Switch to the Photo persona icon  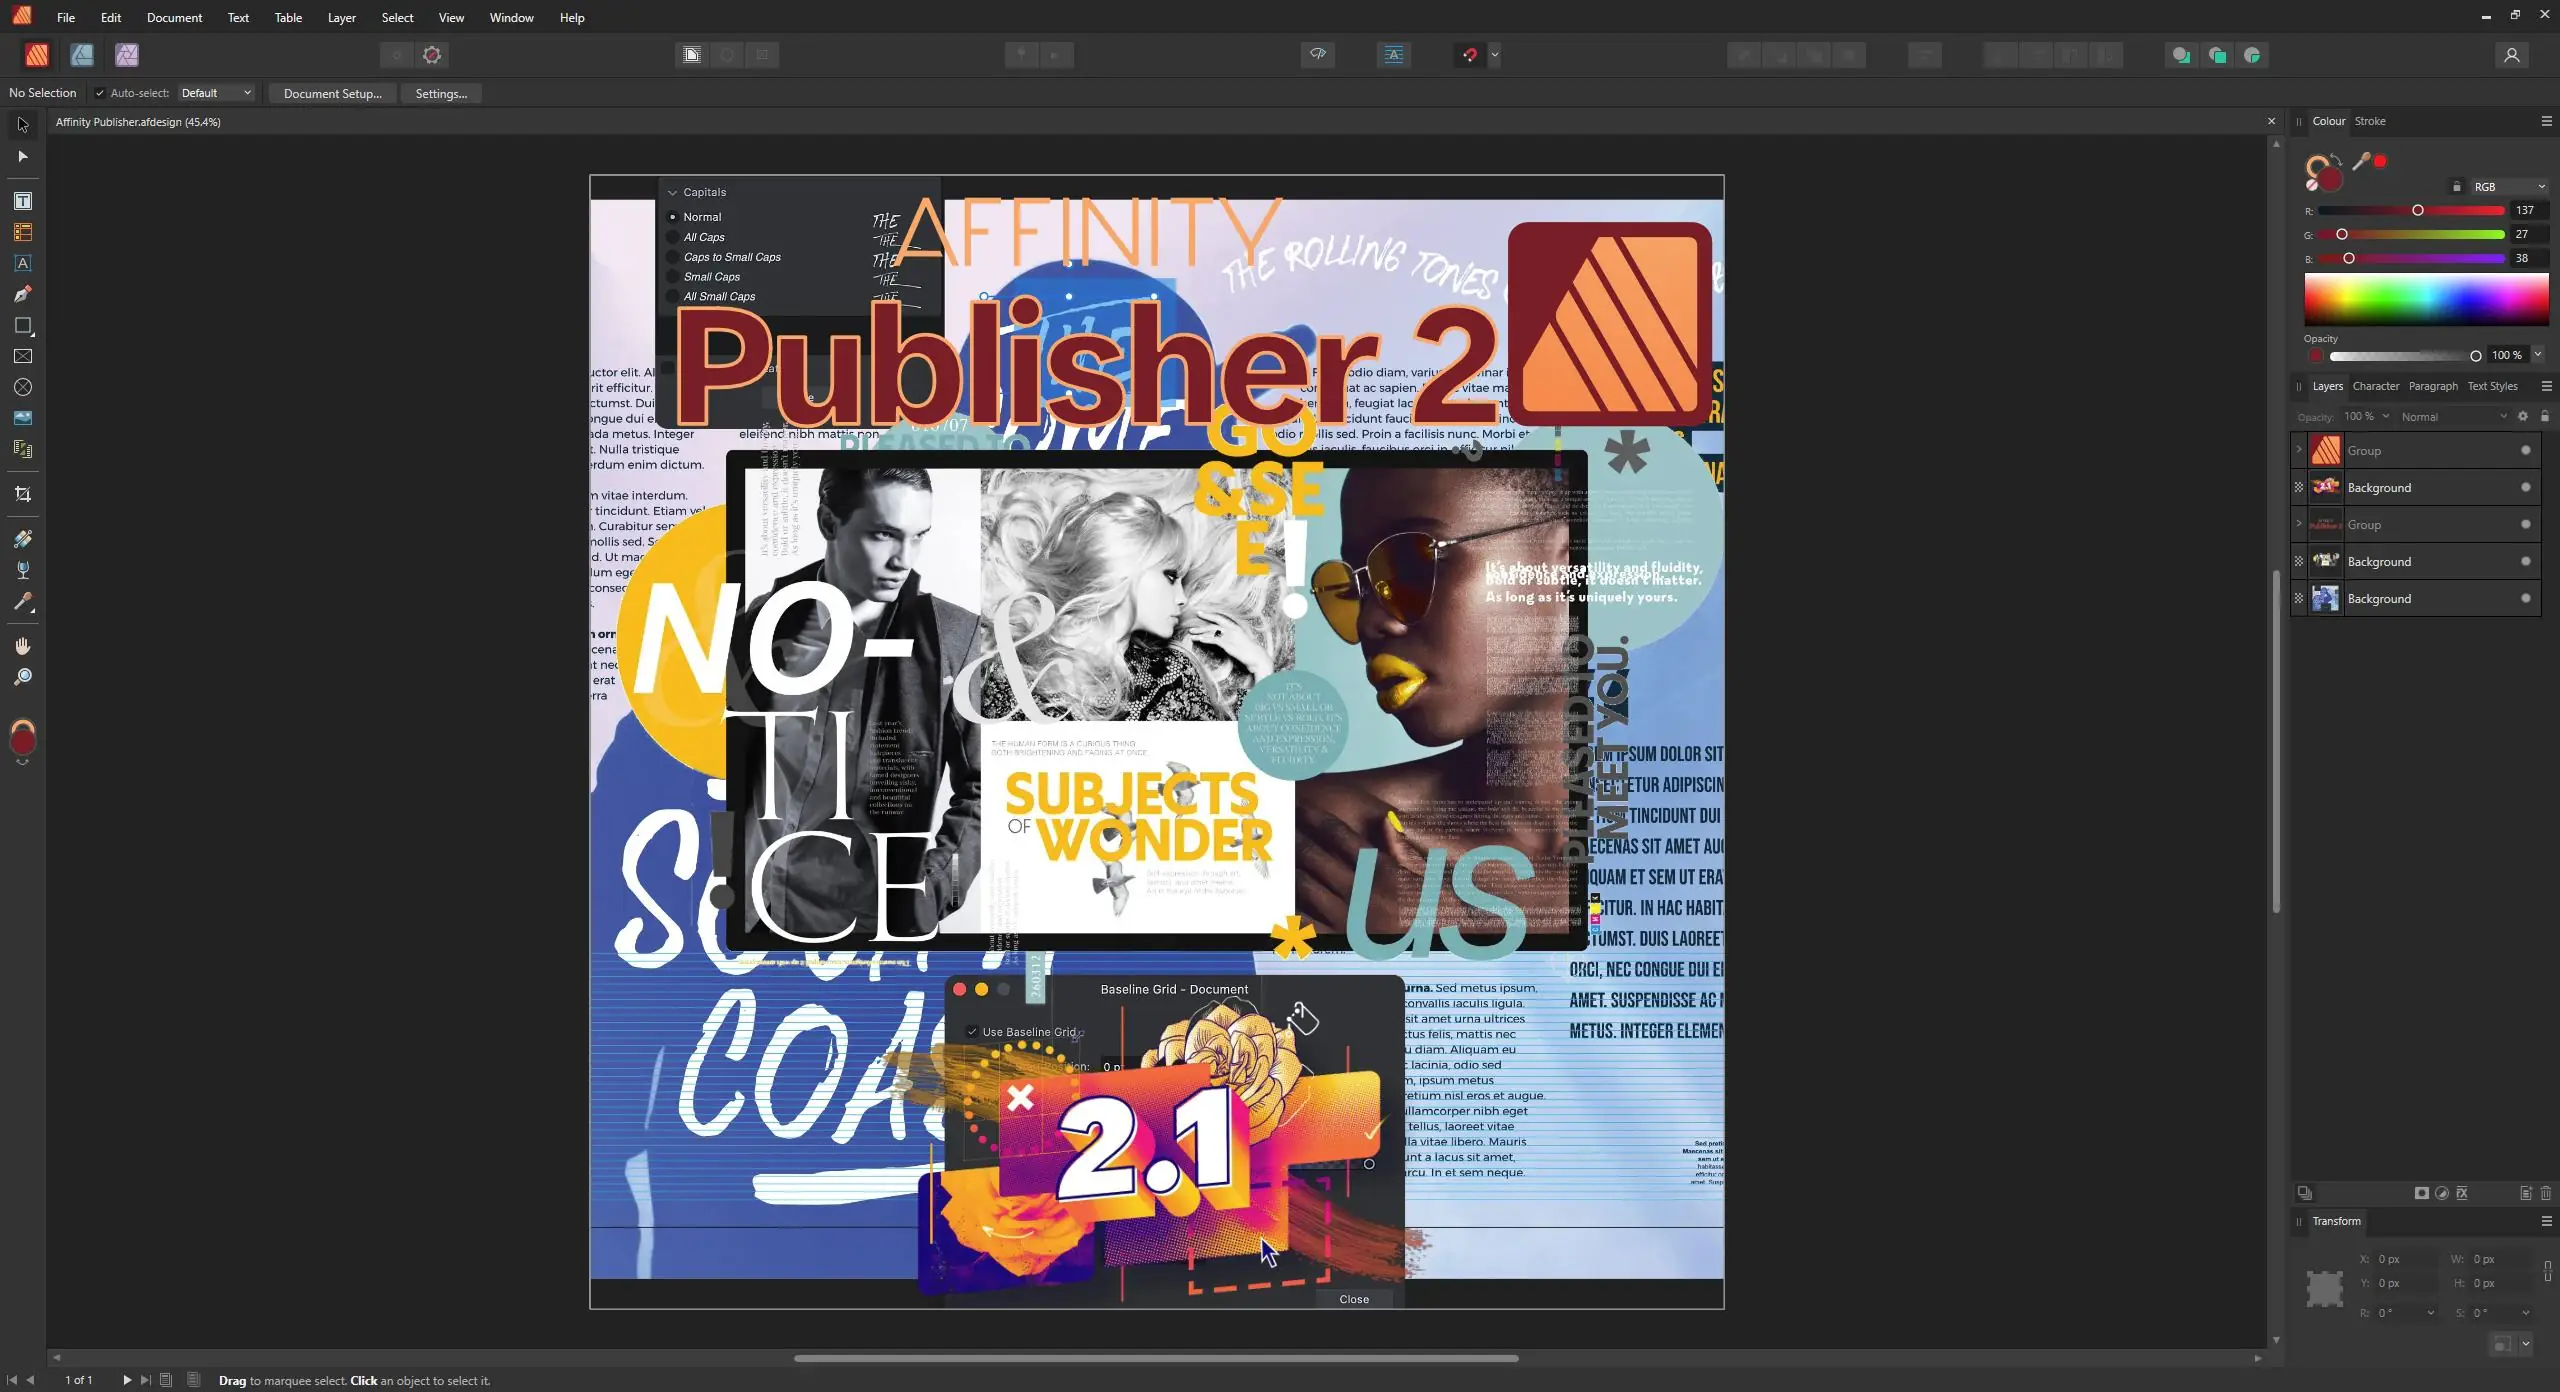tap(126, 55)
